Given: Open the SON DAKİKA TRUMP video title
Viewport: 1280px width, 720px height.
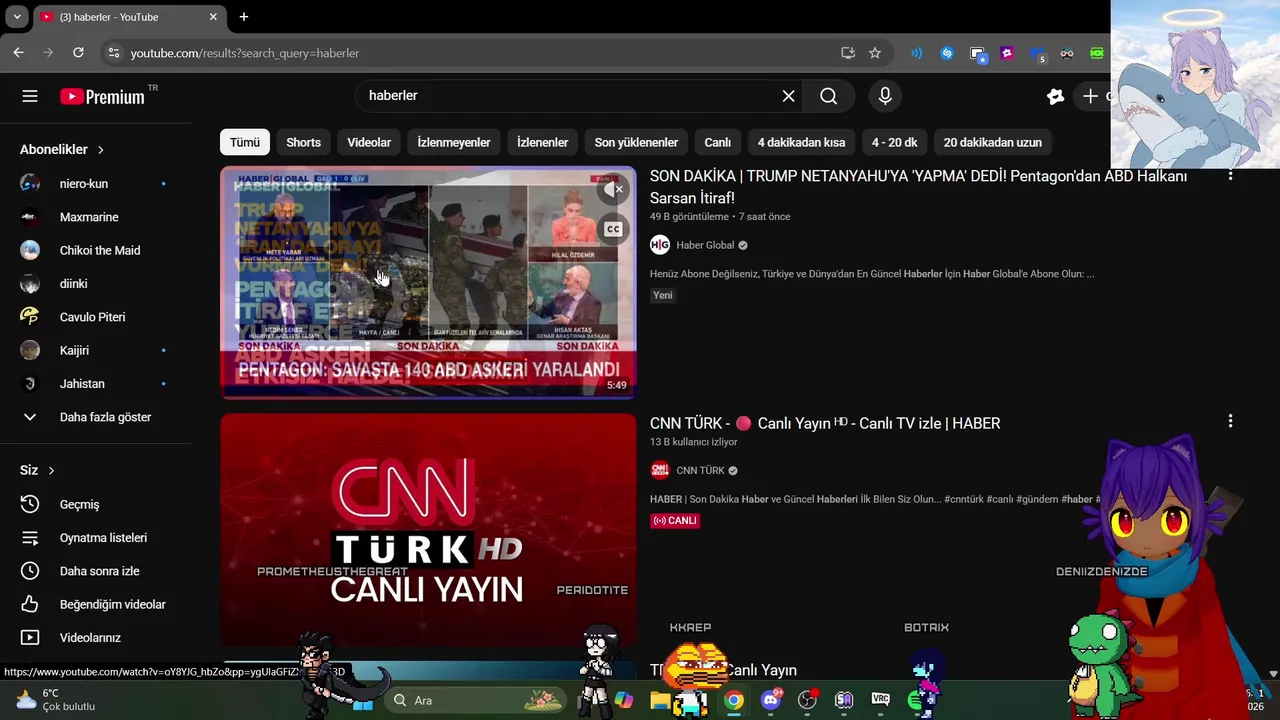Looking at the screenshot, I should click(x=918, y=187).
